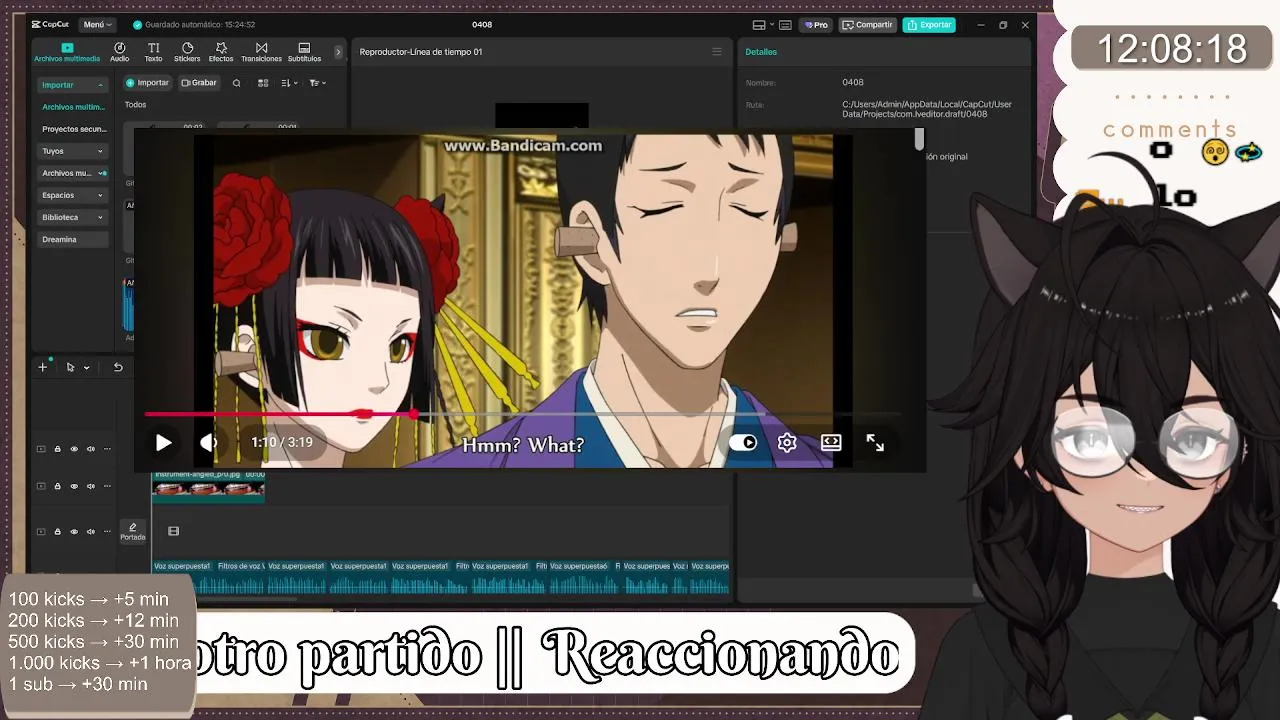Open the Texto tab
The height and width of the screenshot is (720, 1280).
tap(153, 53)
